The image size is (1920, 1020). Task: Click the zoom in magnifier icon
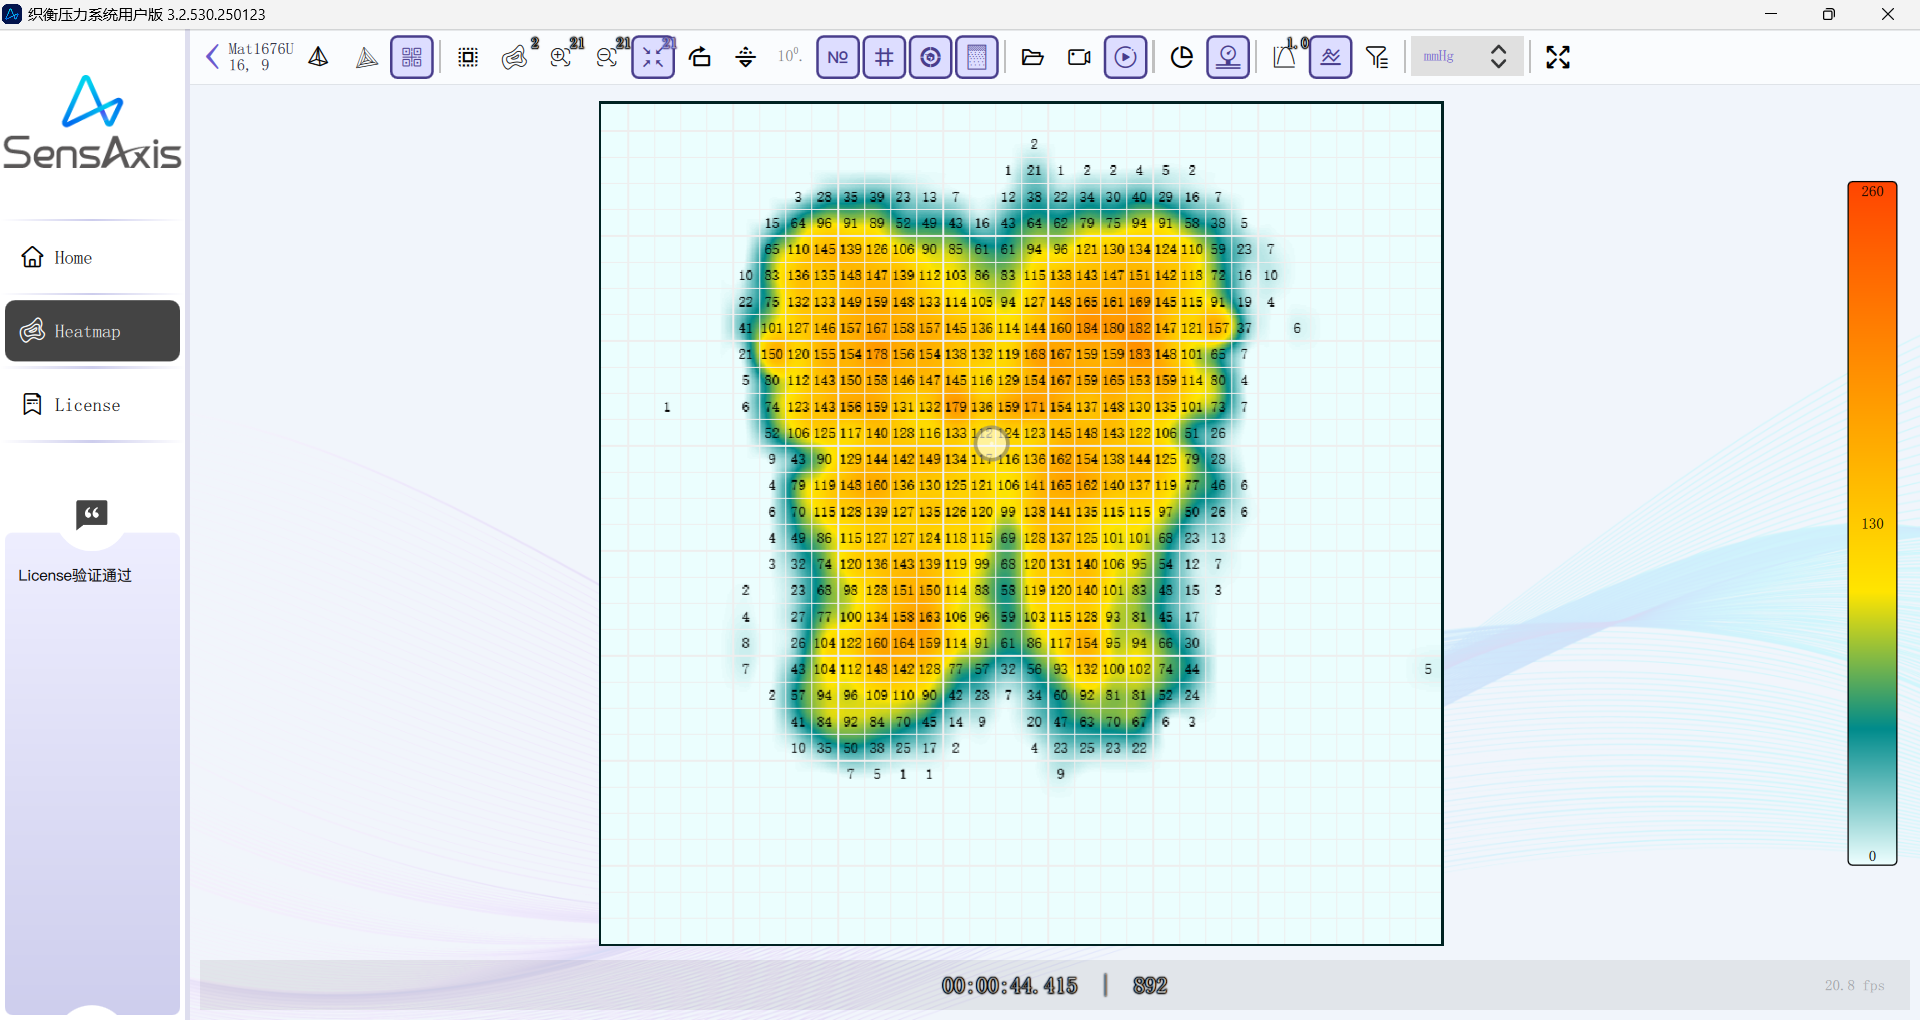[561, 57]
